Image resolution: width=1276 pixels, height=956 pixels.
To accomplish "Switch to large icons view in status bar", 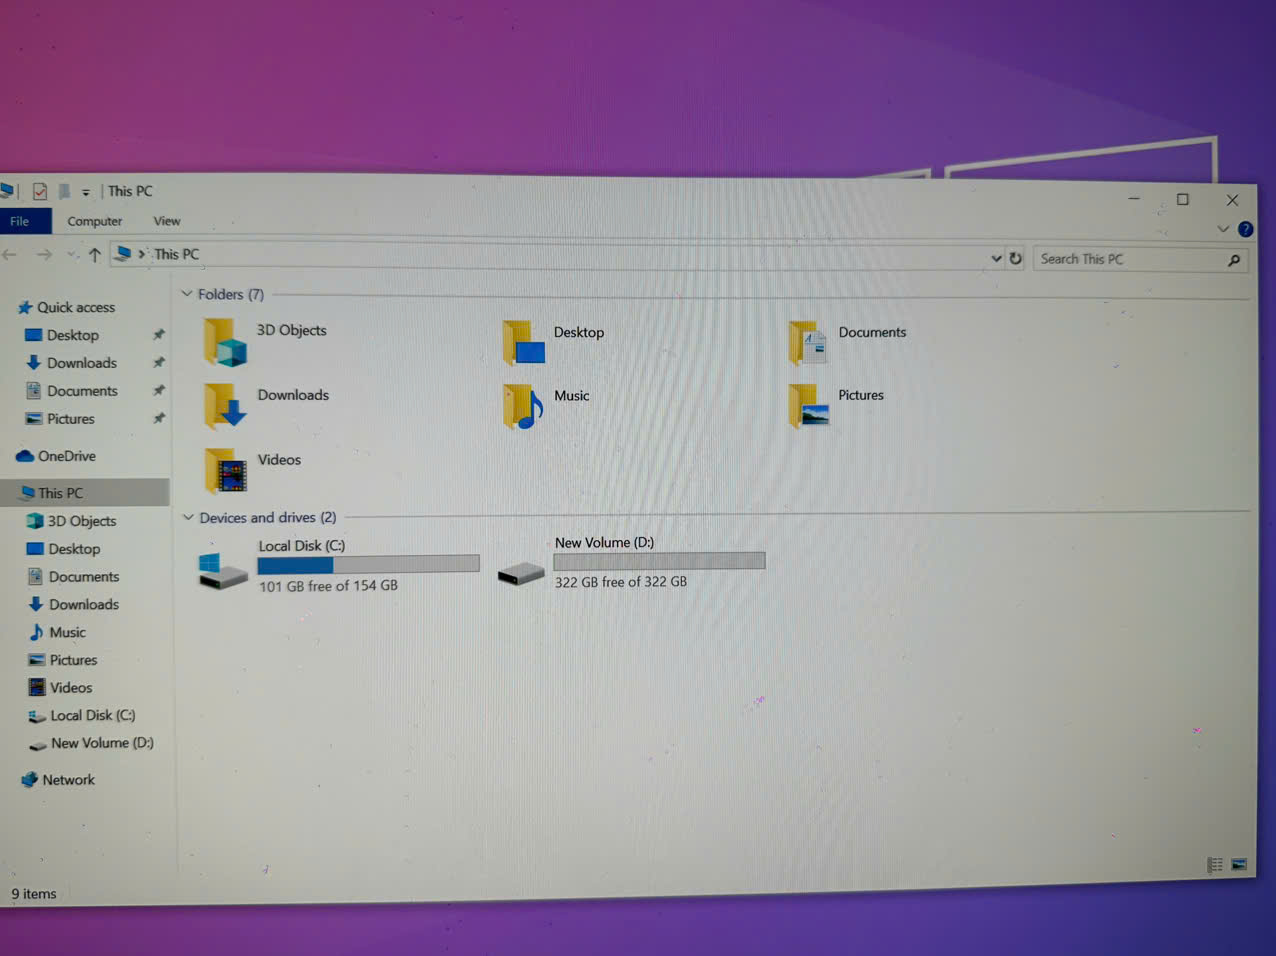I will coord(1239,864).
